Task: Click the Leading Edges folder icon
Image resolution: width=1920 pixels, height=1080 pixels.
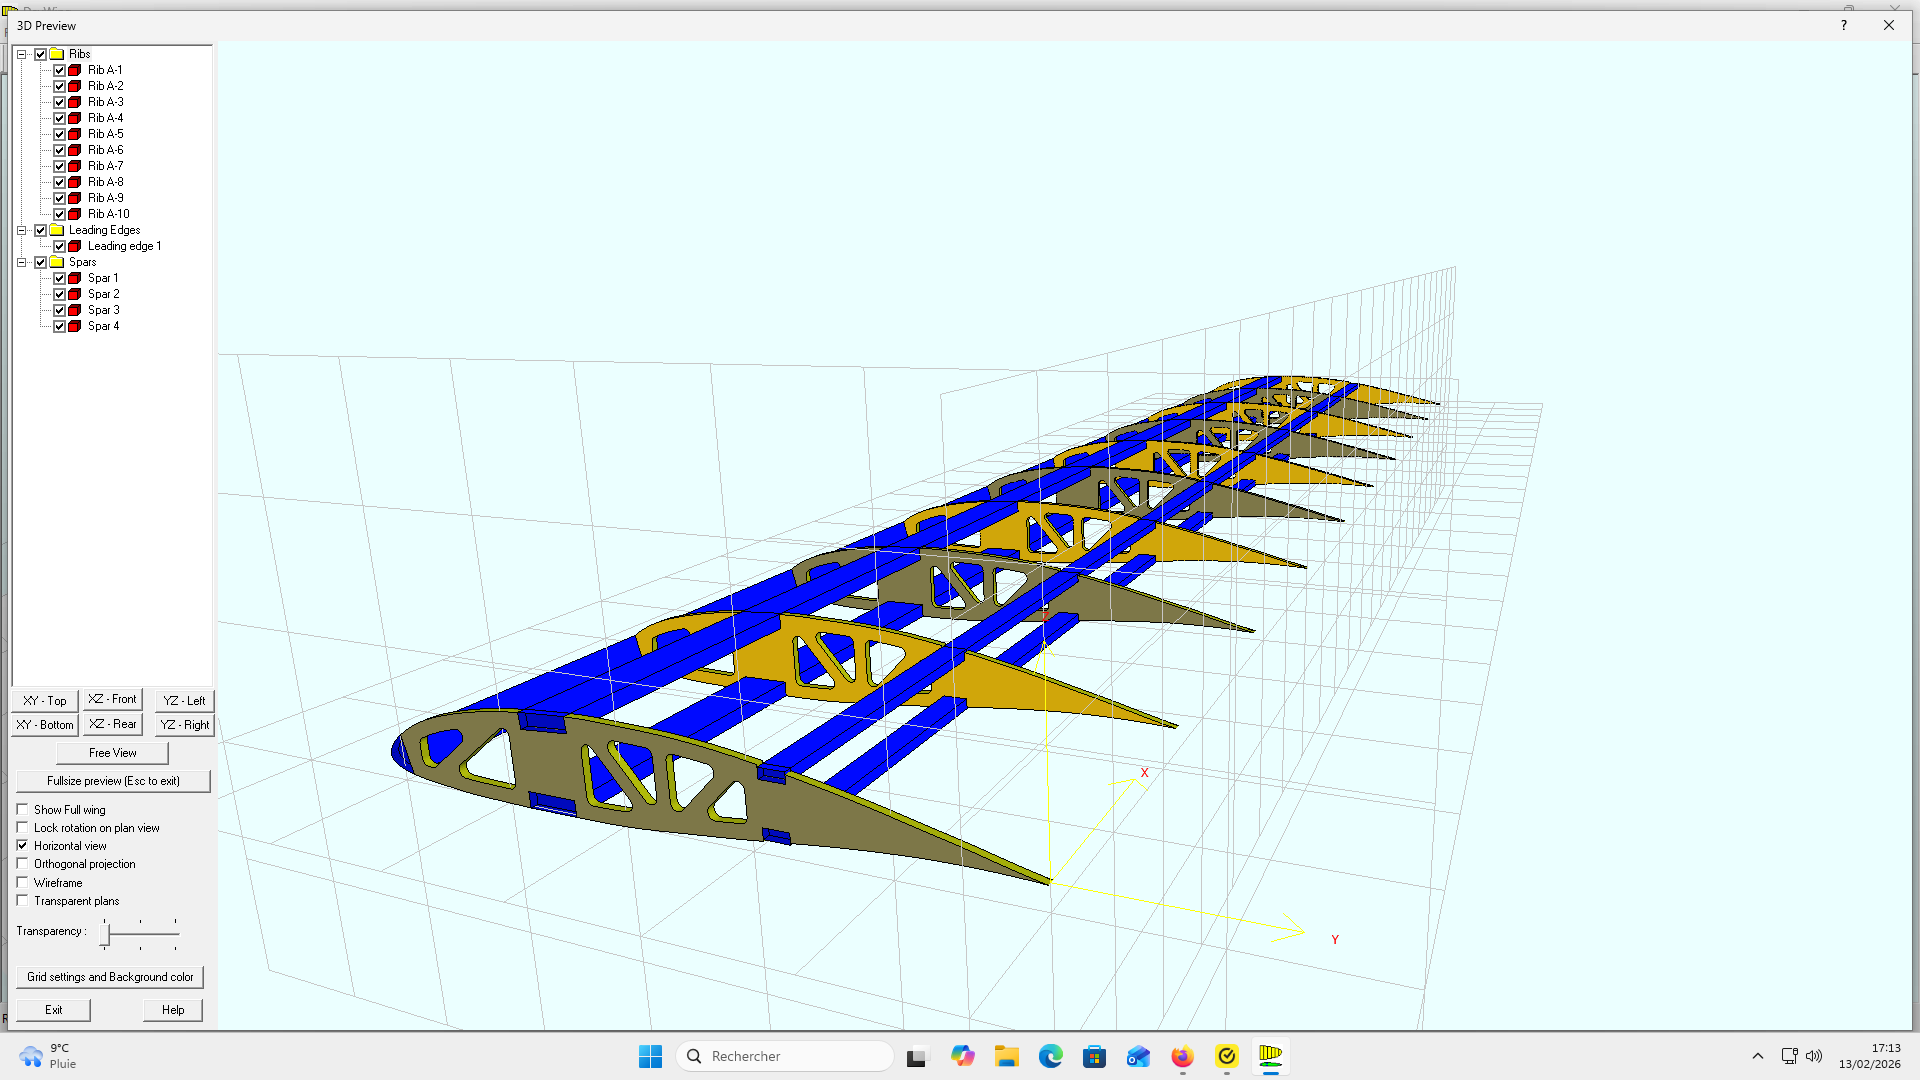Action: tap(57, 229)
